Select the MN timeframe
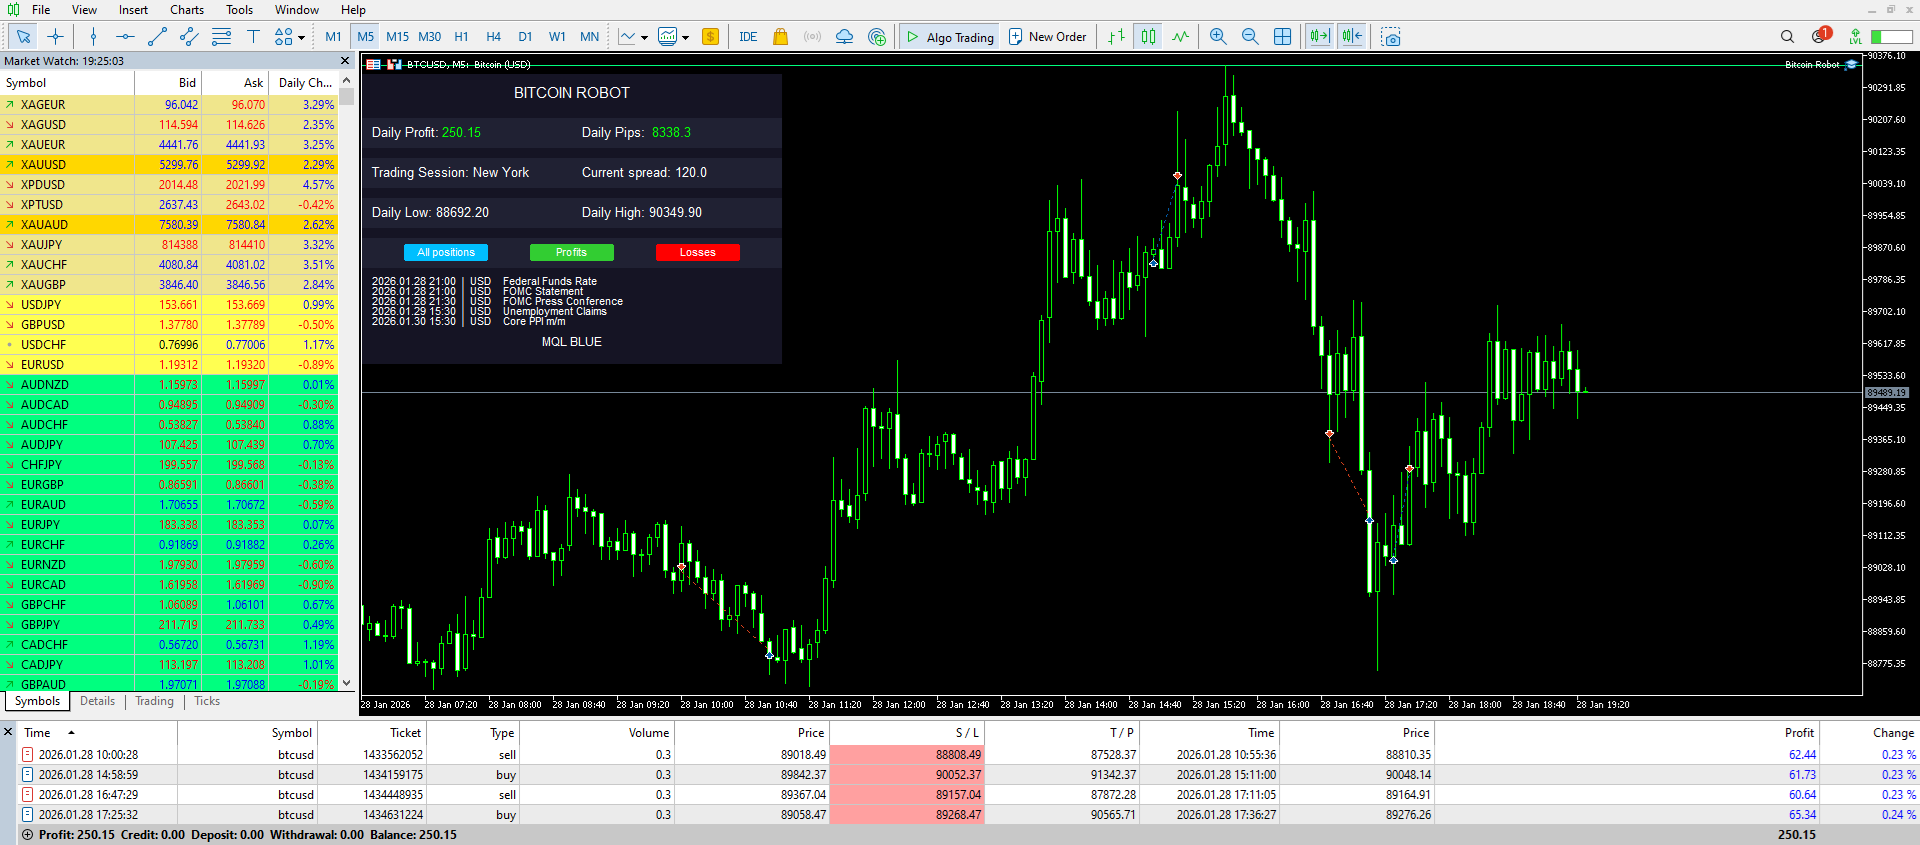Image resolution: width=1920 pixels, height=845 pixels. click(589, 37)
